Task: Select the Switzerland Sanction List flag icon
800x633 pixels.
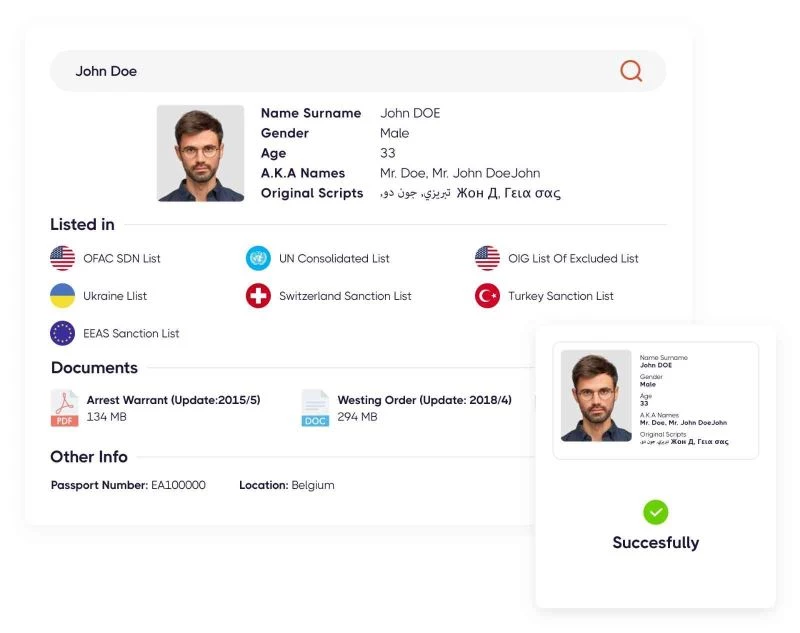Action: coord(258,296)
